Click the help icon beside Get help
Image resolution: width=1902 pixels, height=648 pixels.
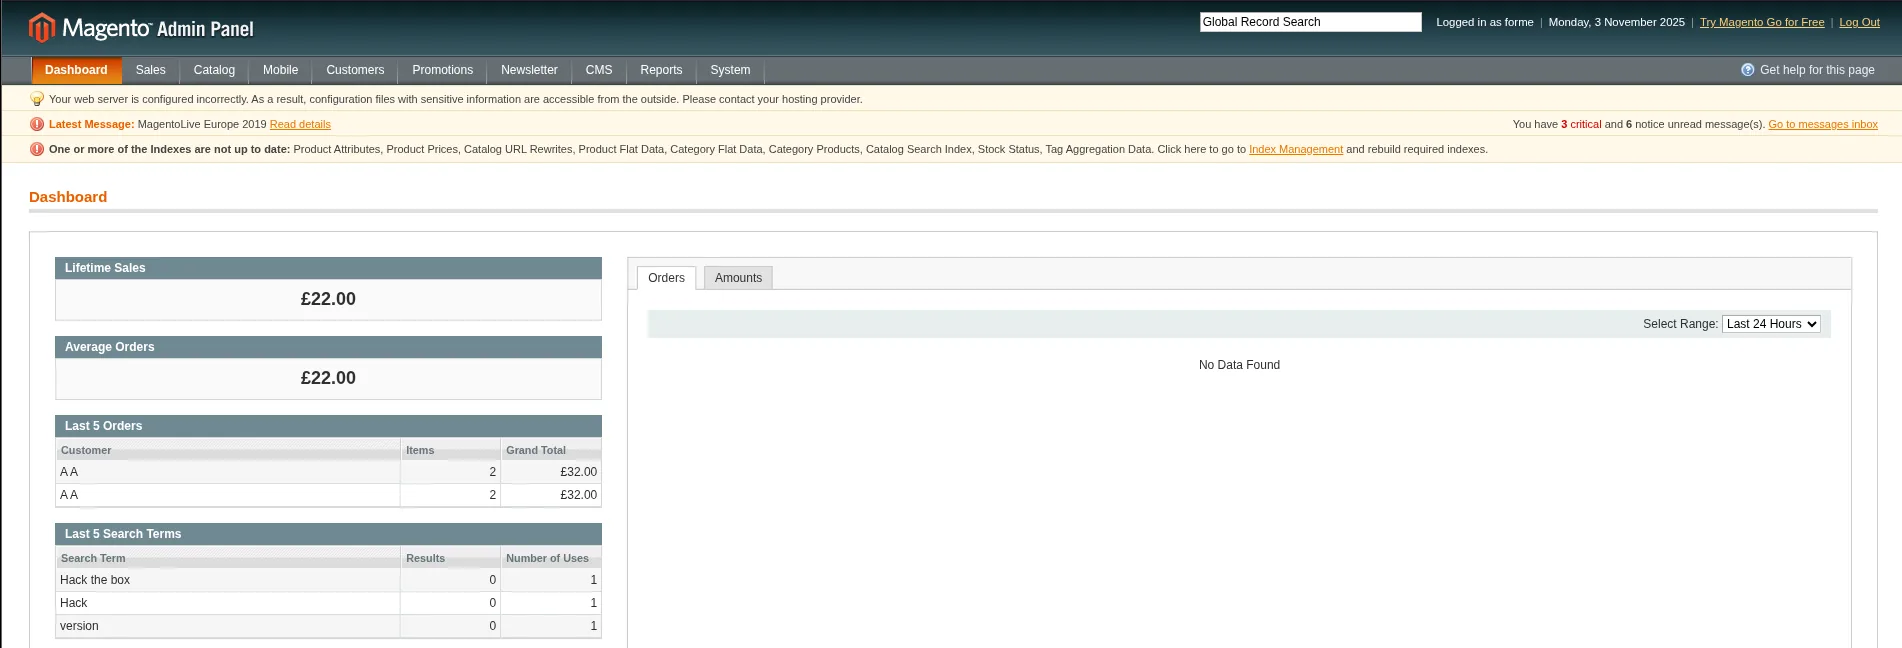pyautogui.click(x=1747, y=70)
